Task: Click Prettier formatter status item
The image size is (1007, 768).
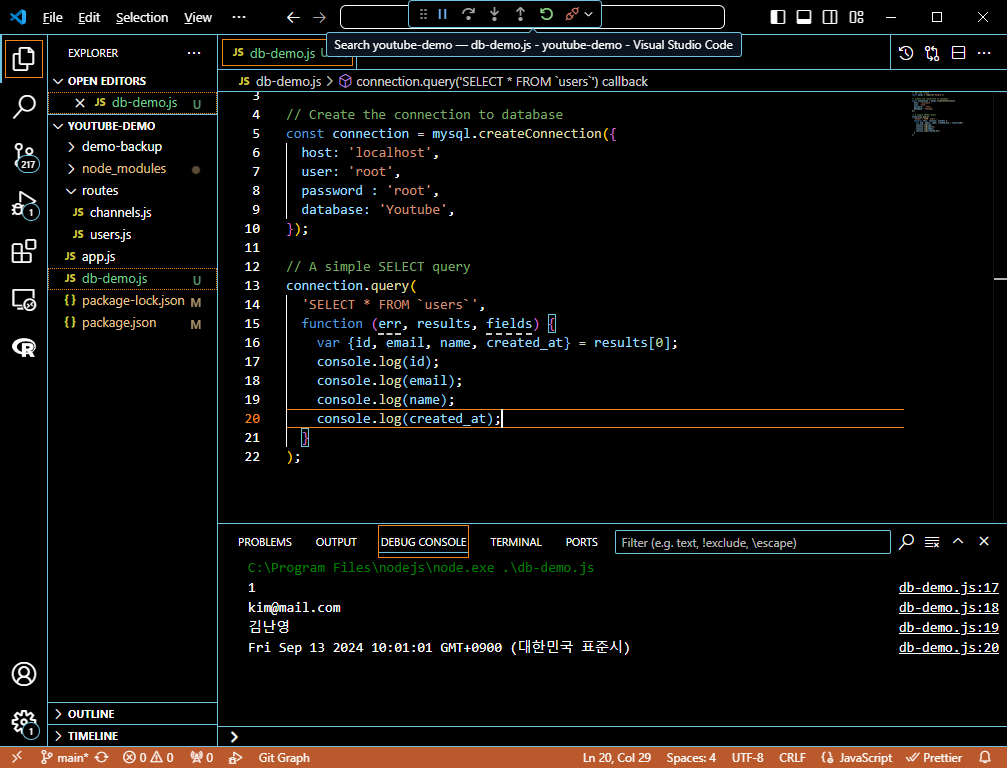Action: (x=934, y=758)
